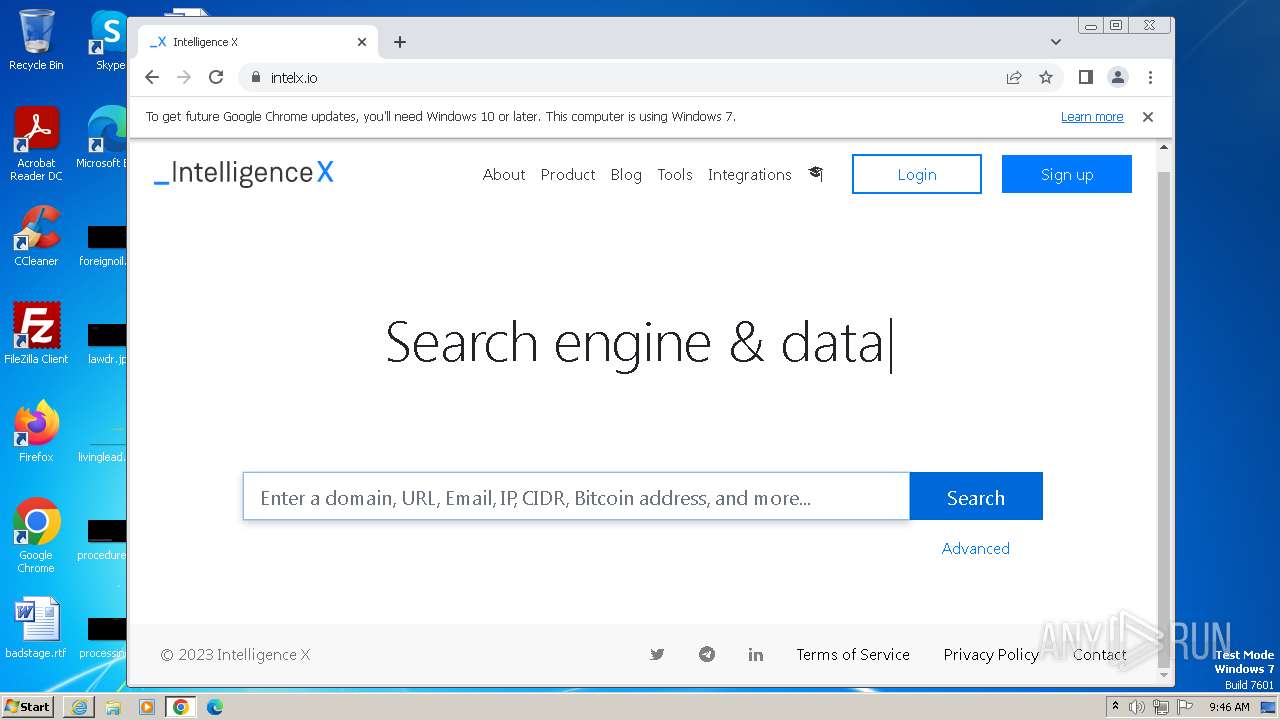Open Windows Media Player taskbar icon
The width and height of the screenshot is (1280, 720).
147,707
